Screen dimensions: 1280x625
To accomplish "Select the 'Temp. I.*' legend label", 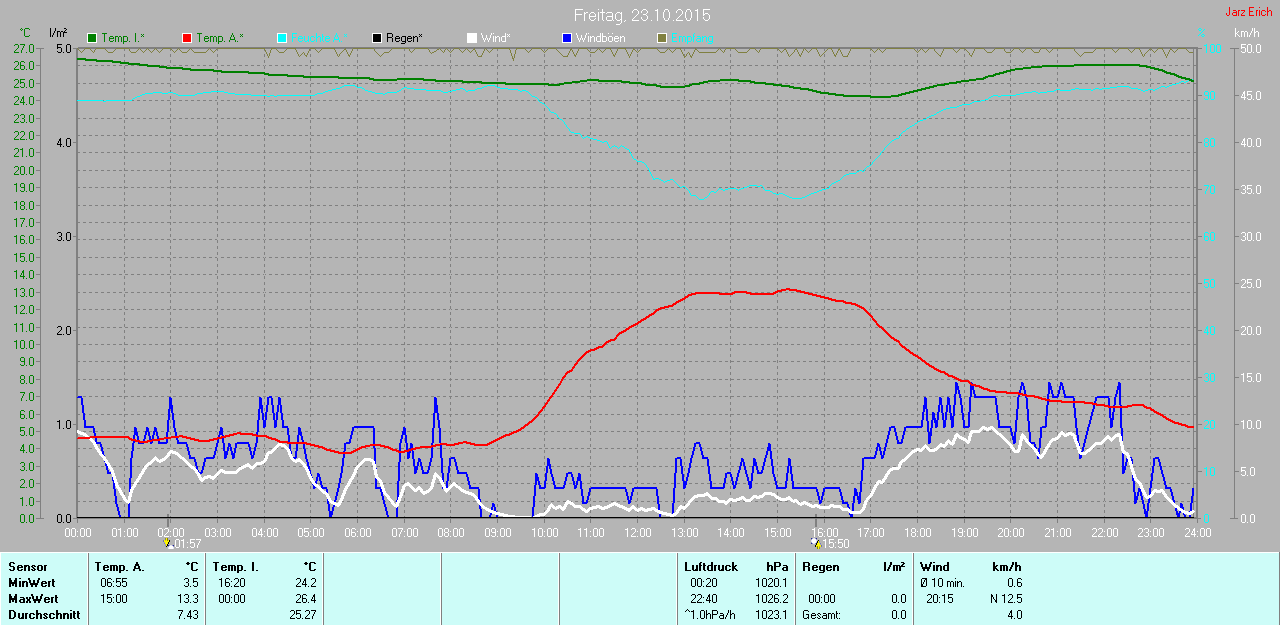I will coord(123,38).
